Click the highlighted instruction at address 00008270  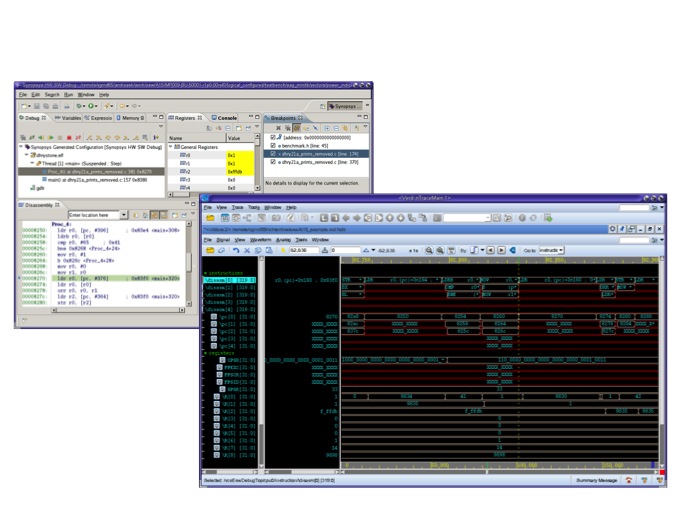tap(116, 278)
